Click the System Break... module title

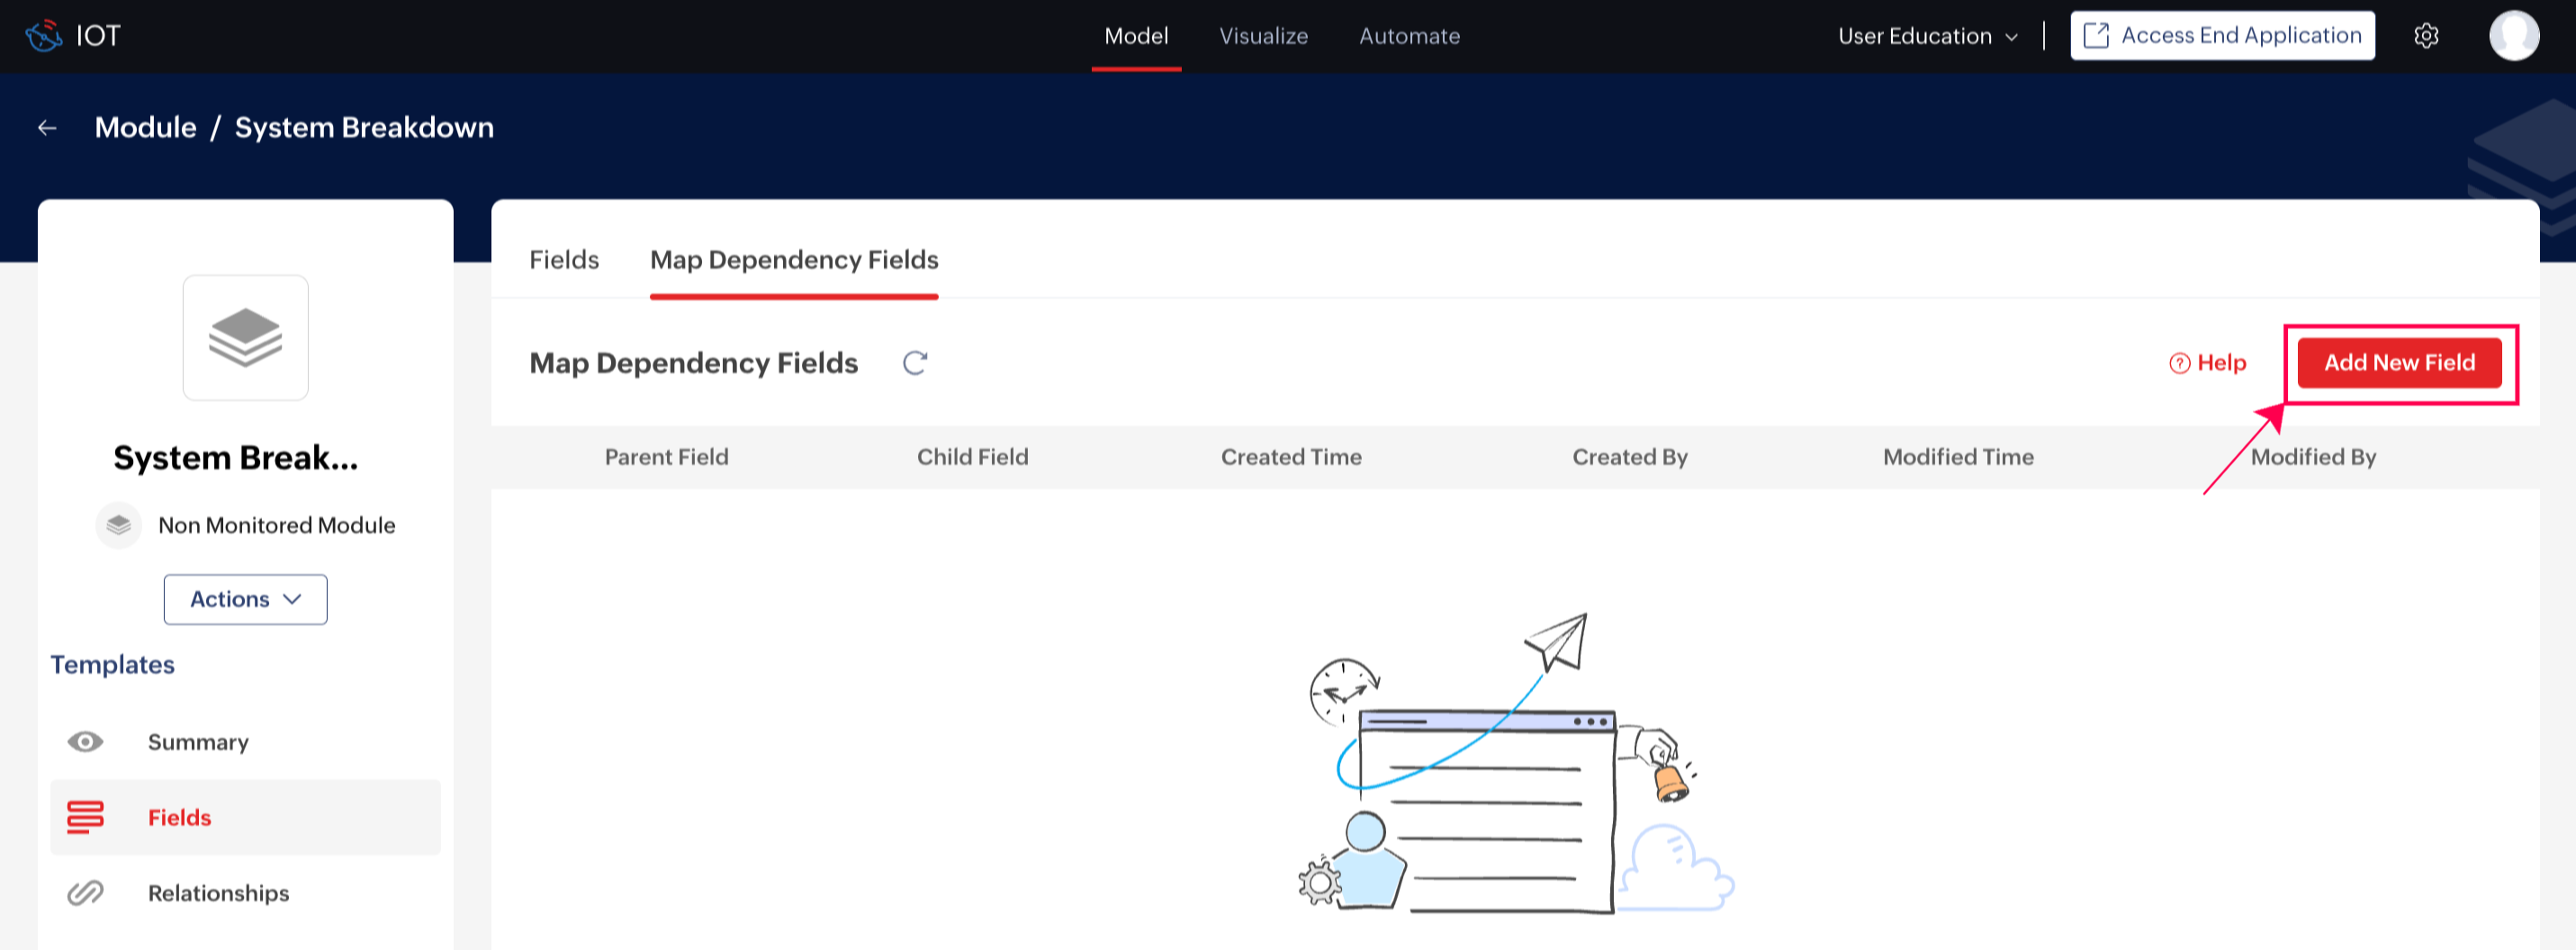tap(235, 458)
